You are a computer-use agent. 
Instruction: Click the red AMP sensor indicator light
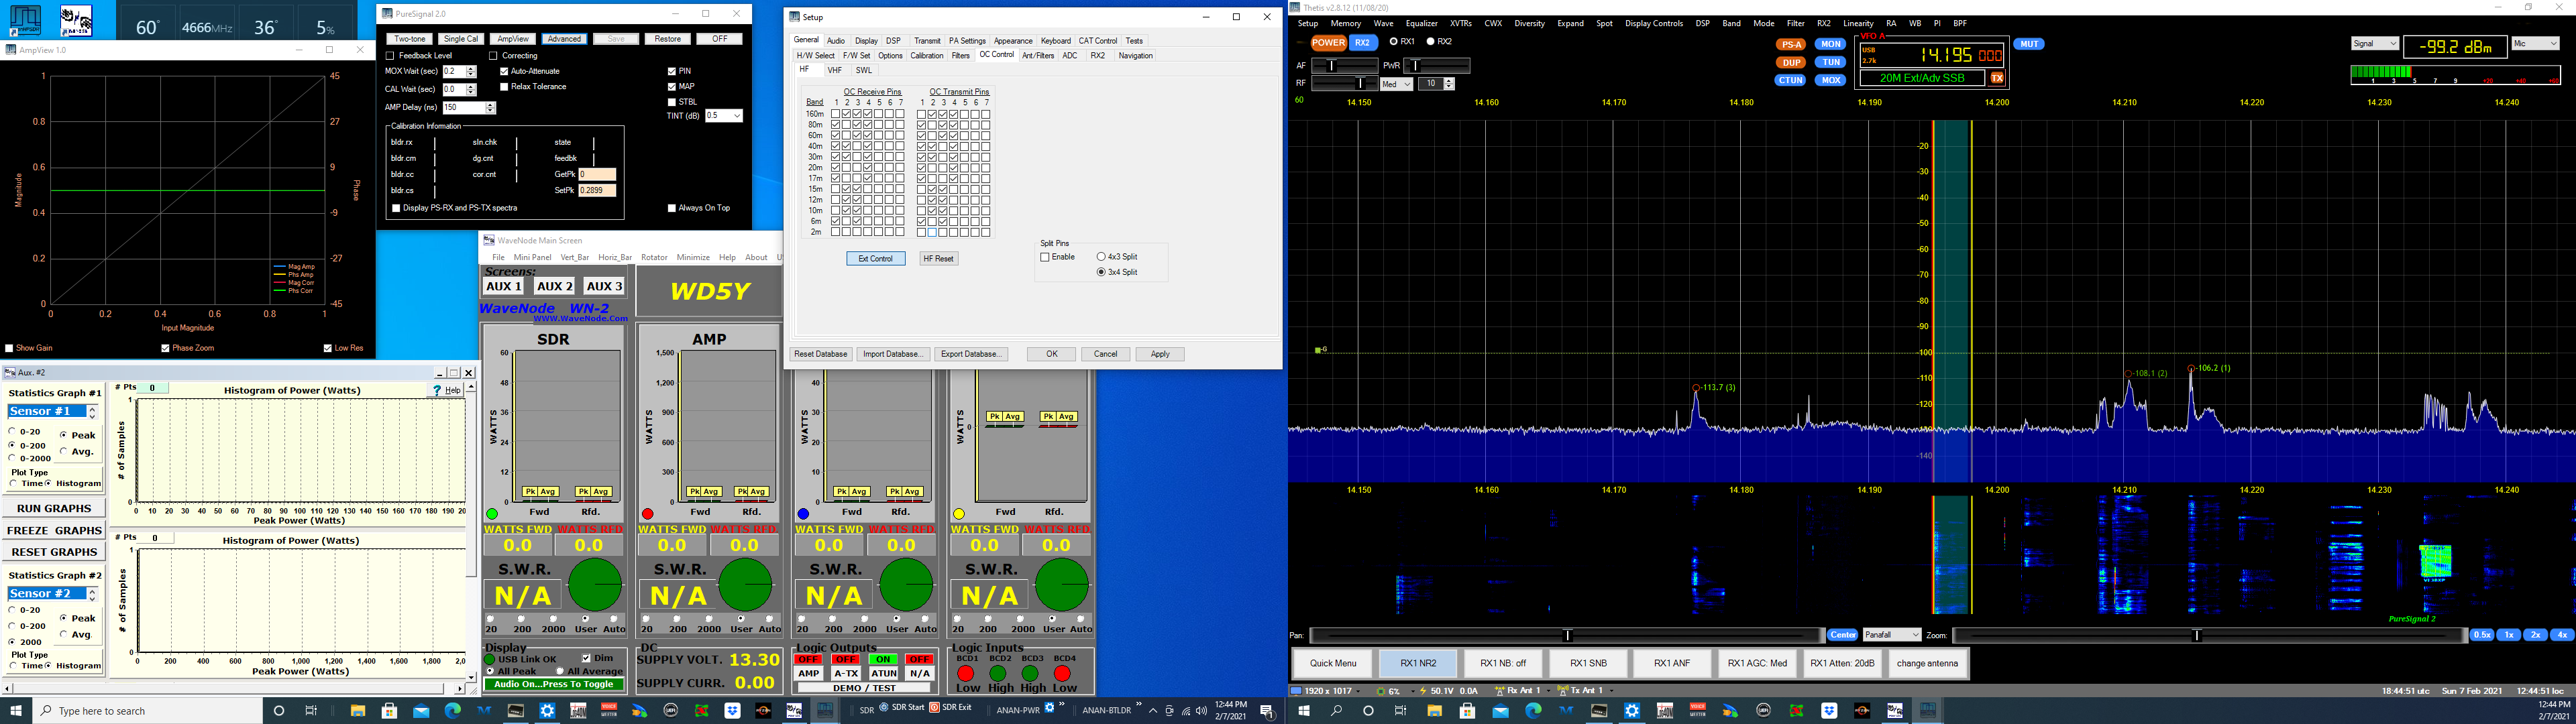[x=648, y=514]
